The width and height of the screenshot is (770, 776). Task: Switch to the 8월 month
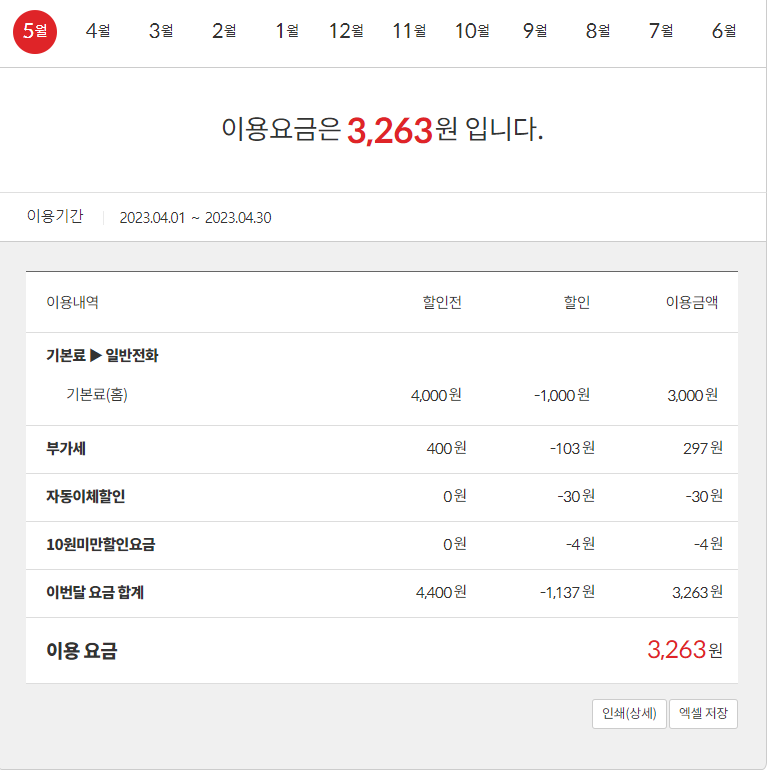[598, 31]
